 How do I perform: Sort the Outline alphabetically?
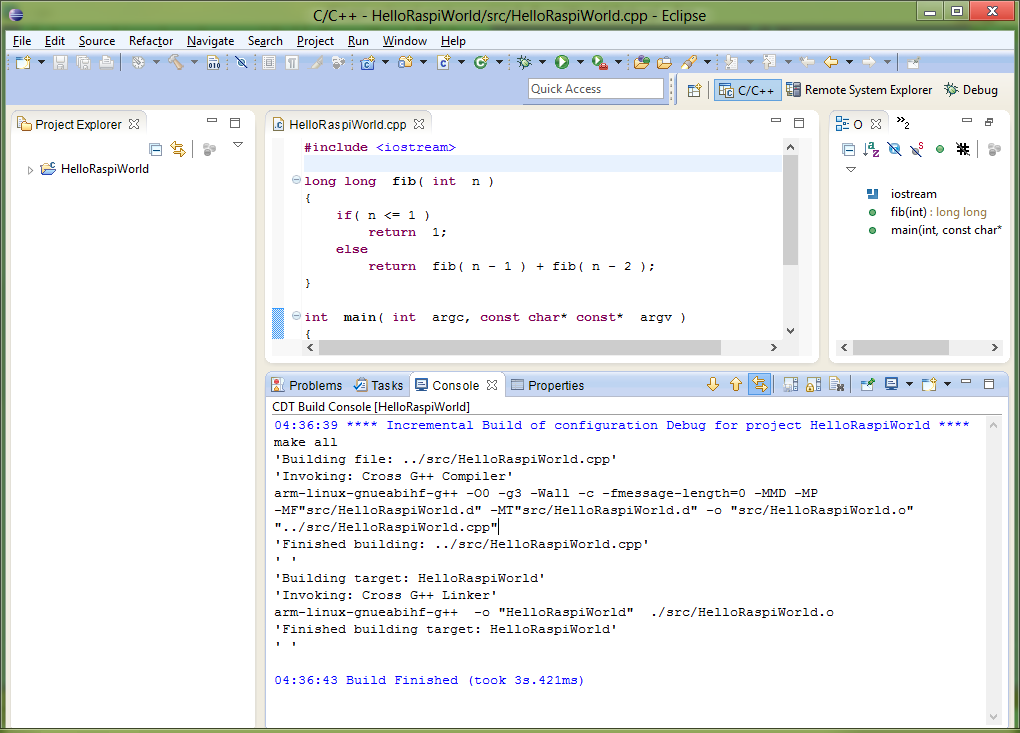tap(871, 150)
